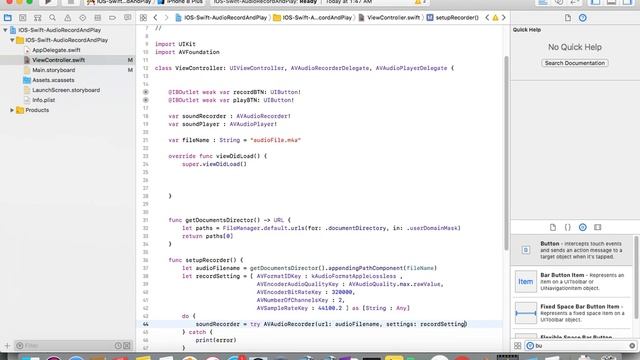640x360 pixels.
Task: Open the Issue navigator triangle icon
Action: point(67,18)
